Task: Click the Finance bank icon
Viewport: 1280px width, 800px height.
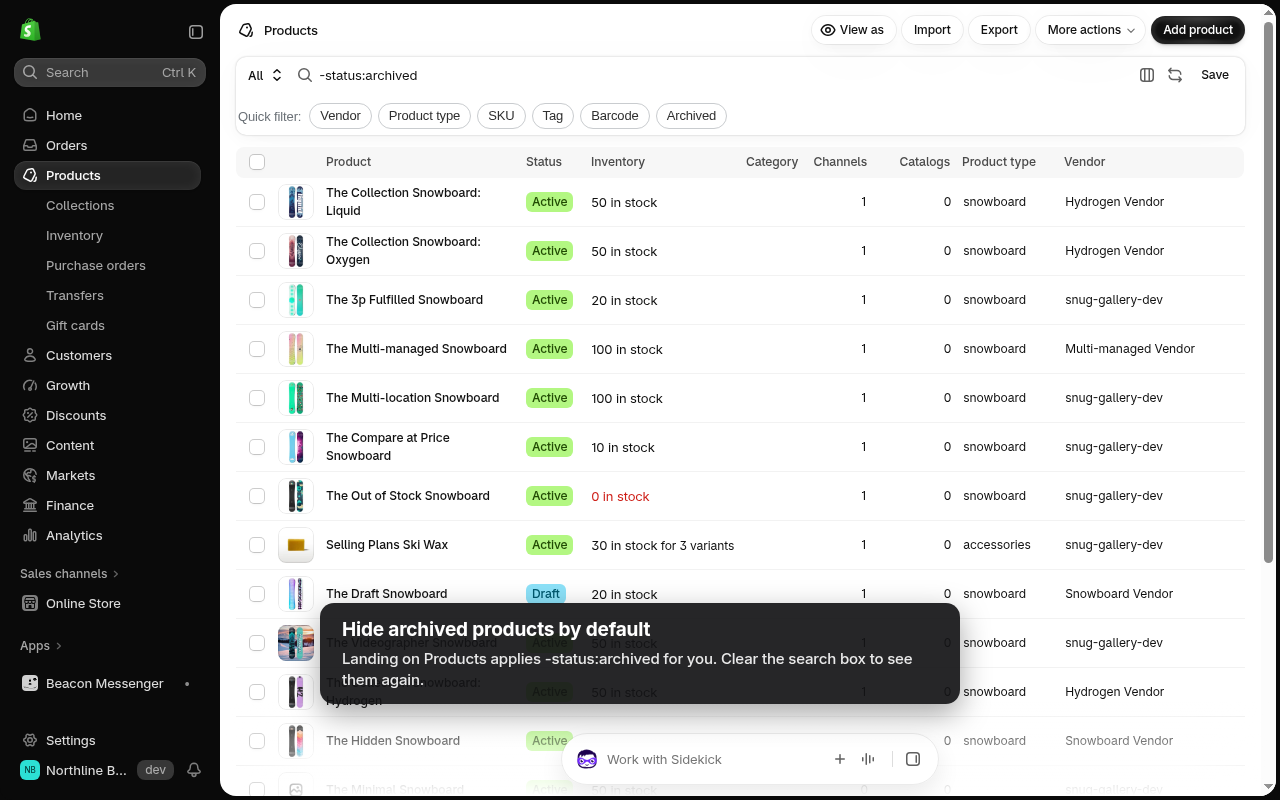Action: tap(30, 505)
